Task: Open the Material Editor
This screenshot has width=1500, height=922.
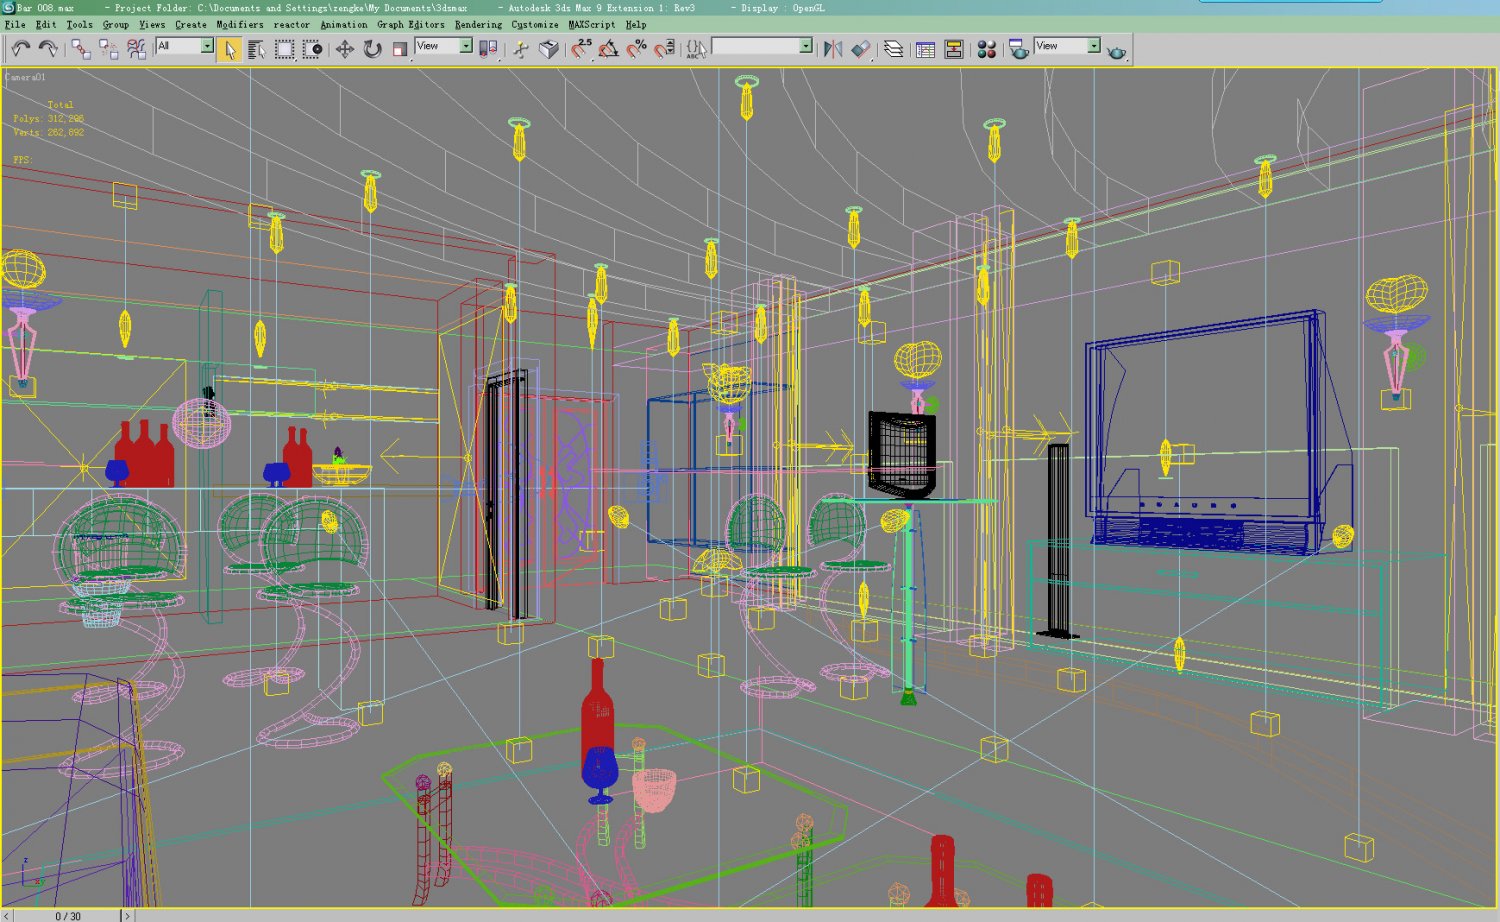Action: pos(985,46)
